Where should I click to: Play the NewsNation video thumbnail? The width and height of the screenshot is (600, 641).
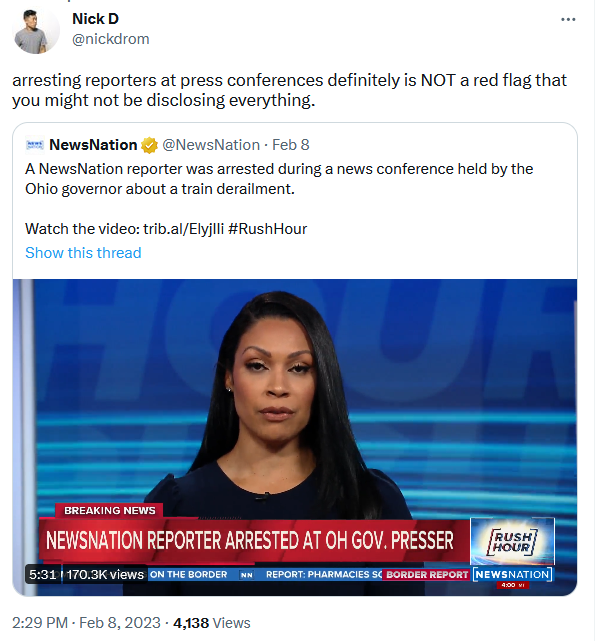pyautogui.click(x=295, y=437)
